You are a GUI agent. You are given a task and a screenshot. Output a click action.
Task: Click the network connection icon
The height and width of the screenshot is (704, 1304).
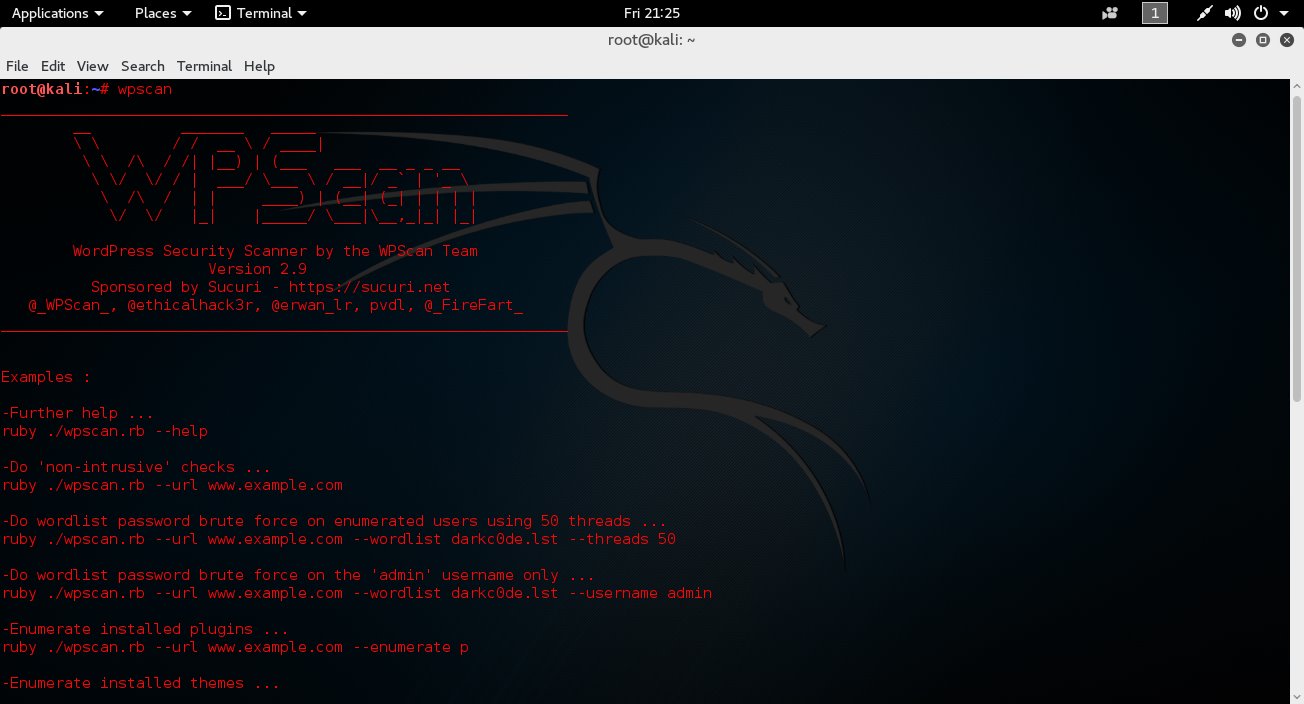[1206, 13]
